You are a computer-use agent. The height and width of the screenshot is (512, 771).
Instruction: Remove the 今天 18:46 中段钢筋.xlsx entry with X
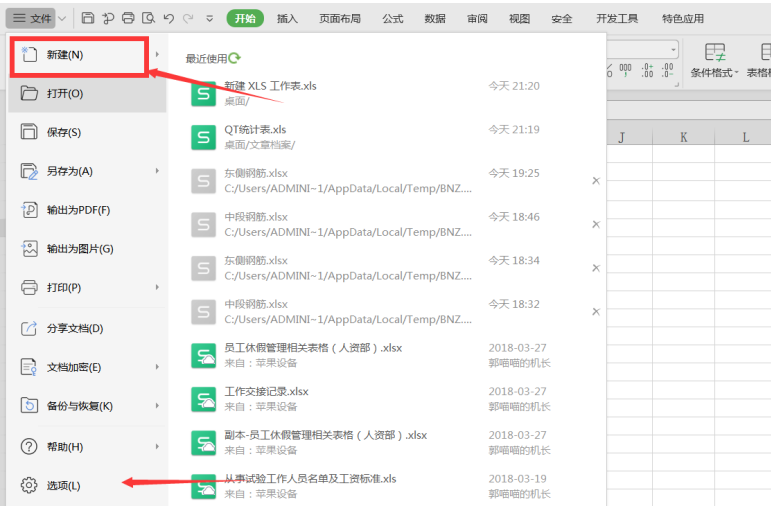(596, 224)
